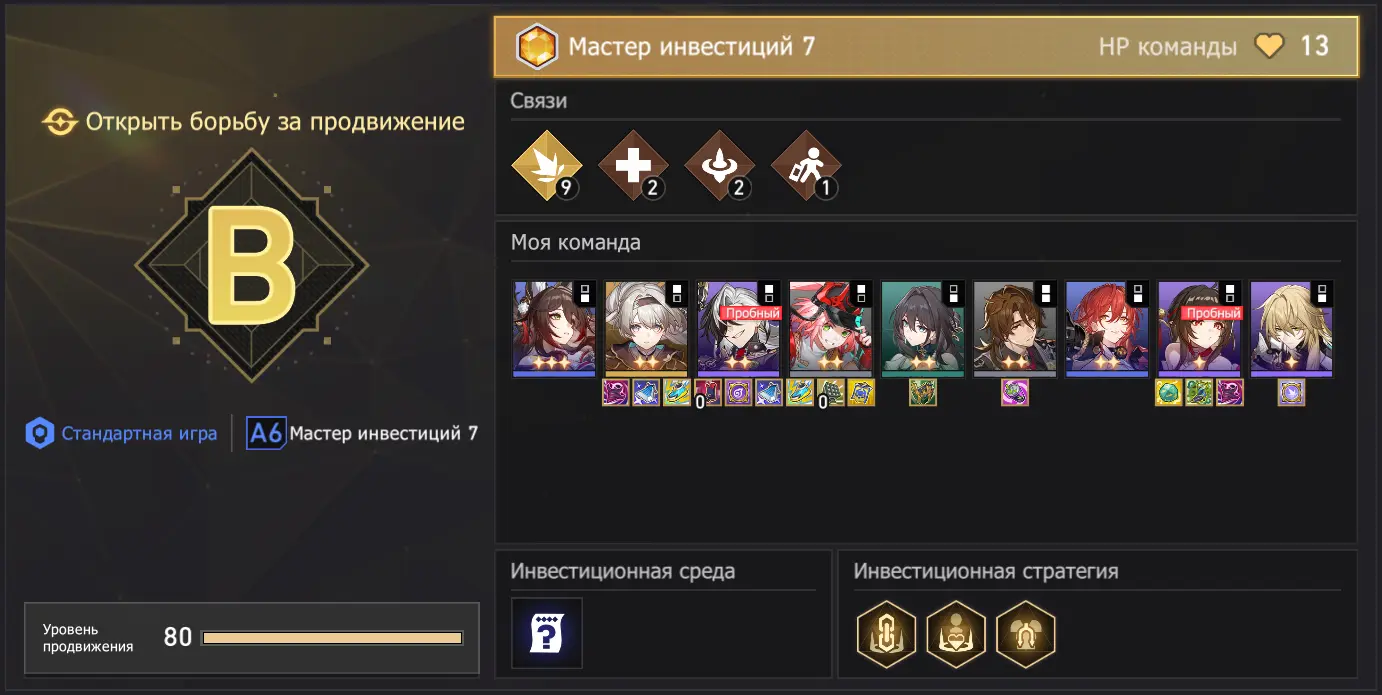Screen dimensions: 1382x695
Task: Click the Уровень продвижения progress bar
Action: point(332,638)
